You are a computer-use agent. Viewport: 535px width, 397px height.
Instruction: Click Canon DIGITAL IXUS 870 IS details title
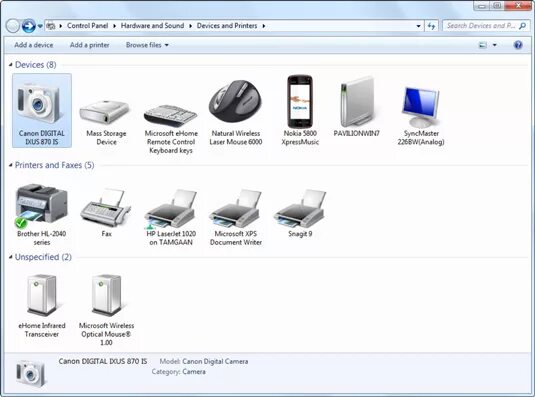click(103, 361)
